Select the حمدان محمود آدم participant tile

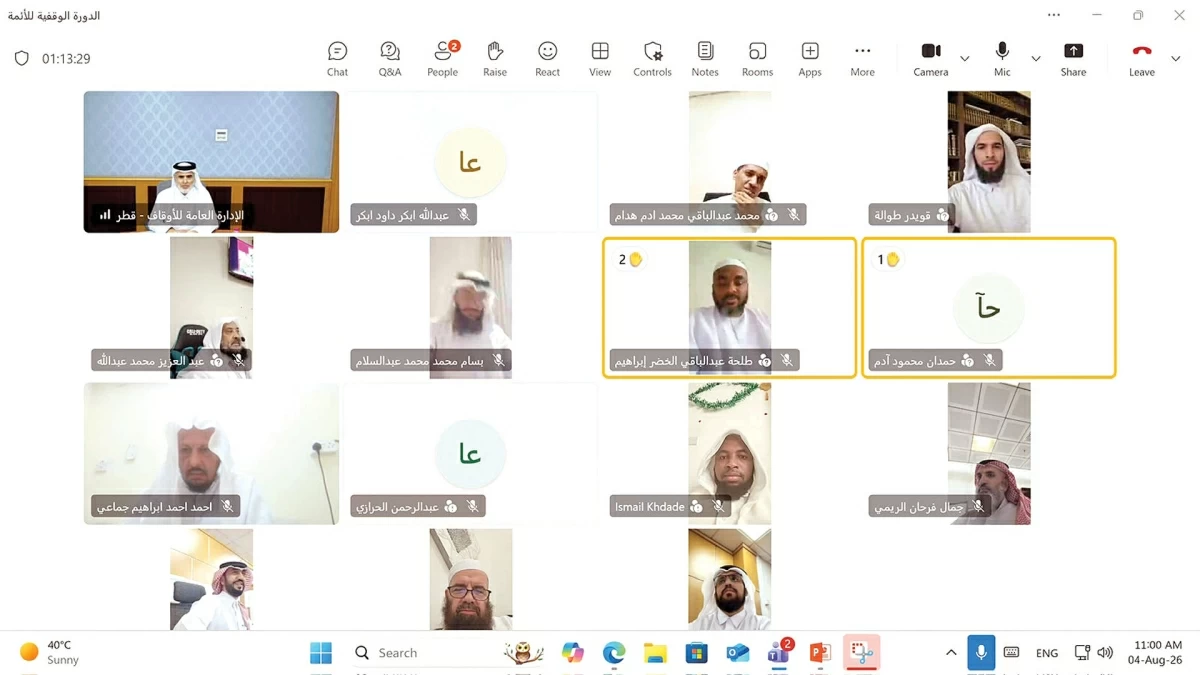point(989,308)
